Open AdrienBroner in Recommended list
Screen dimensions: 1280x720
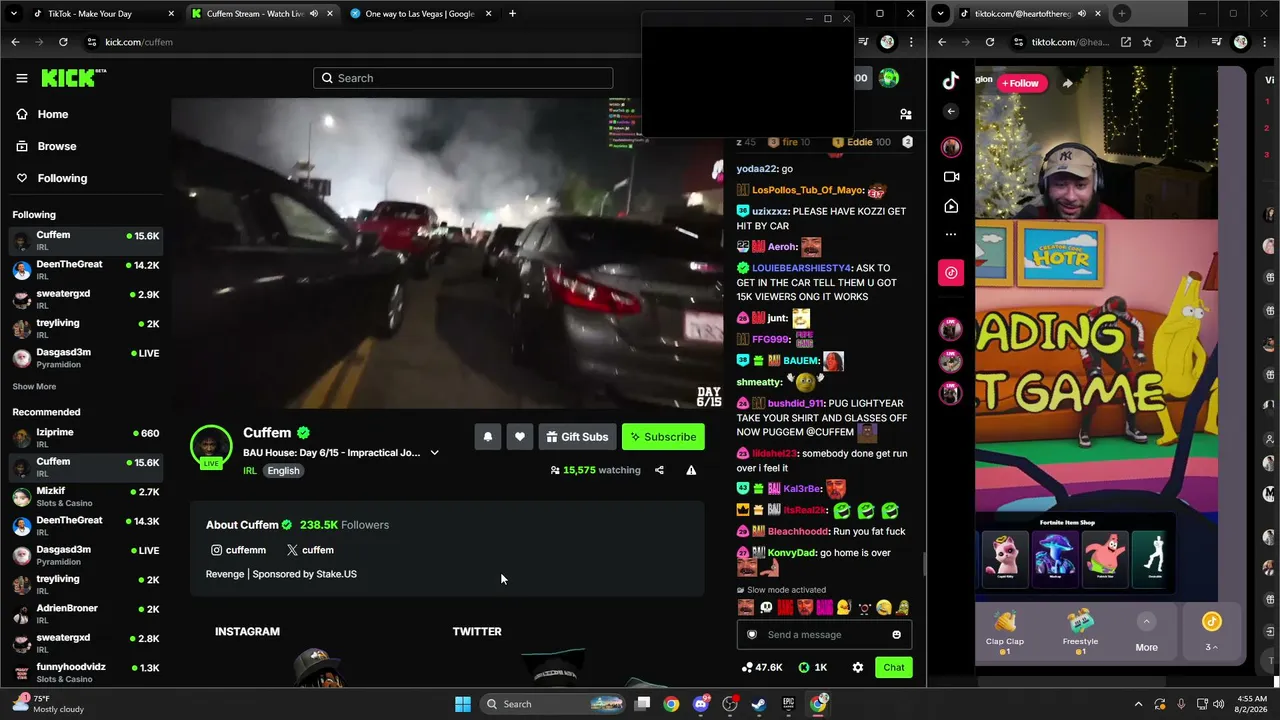[84, 614]
